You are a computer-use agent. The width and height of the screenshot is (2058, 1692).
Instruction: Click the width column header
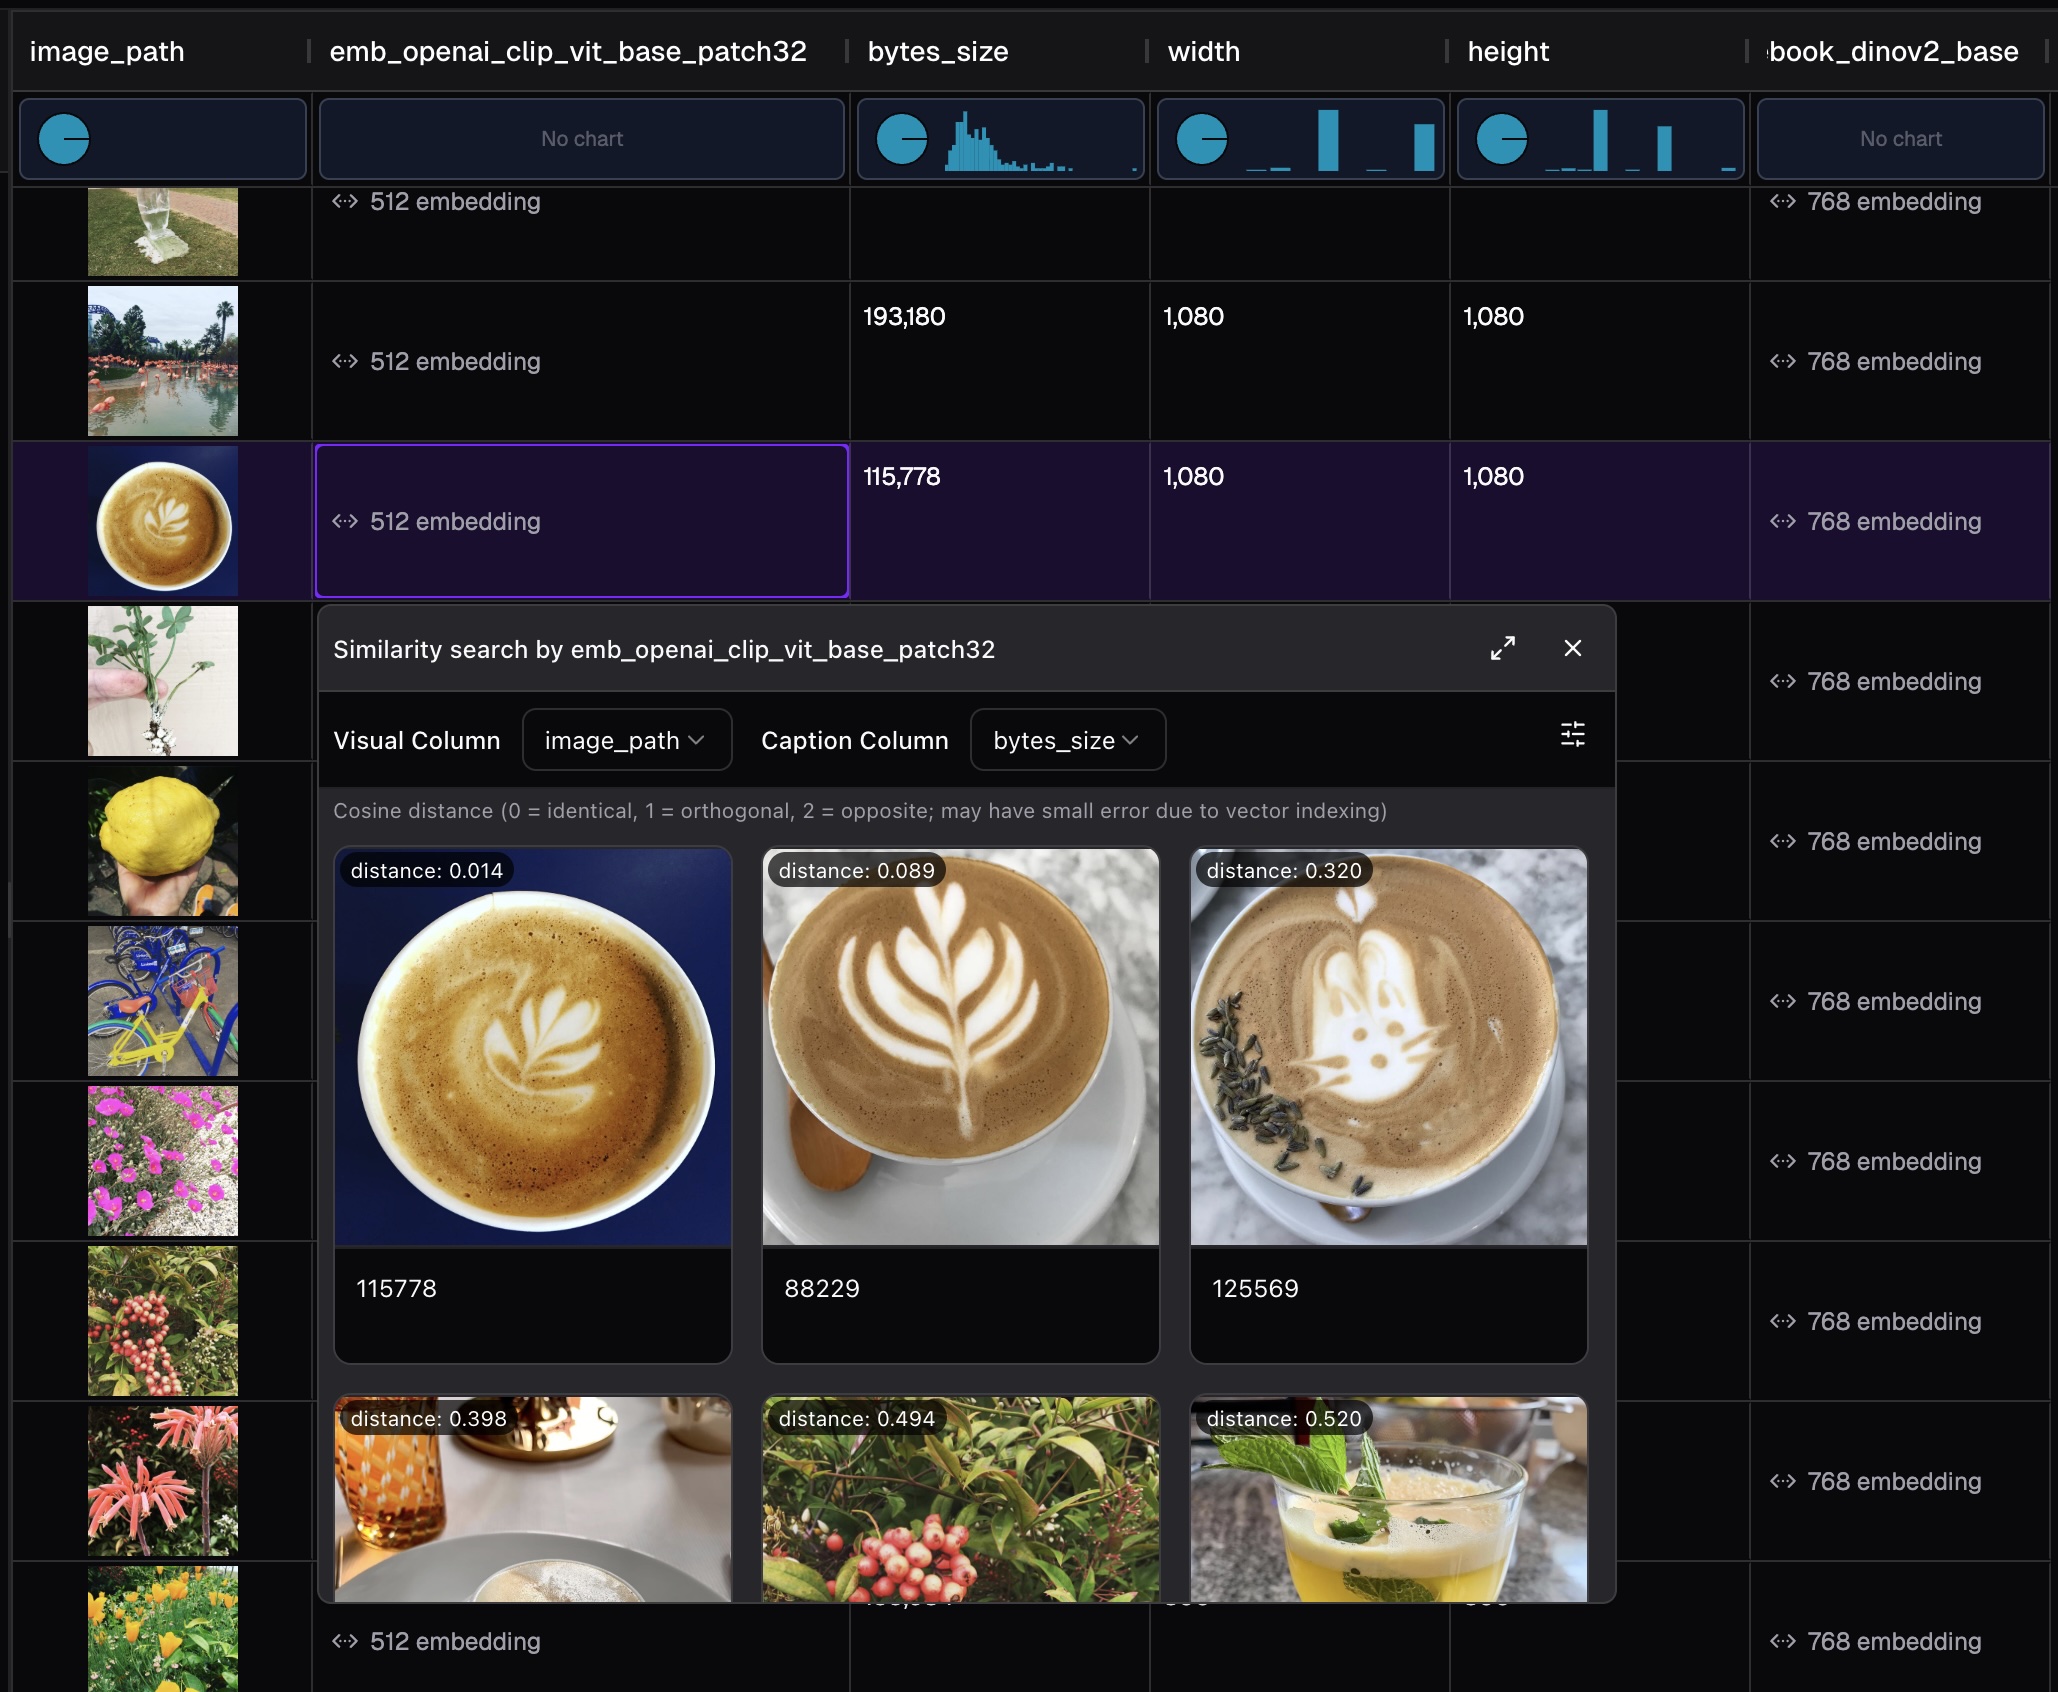pos(1204,52)
